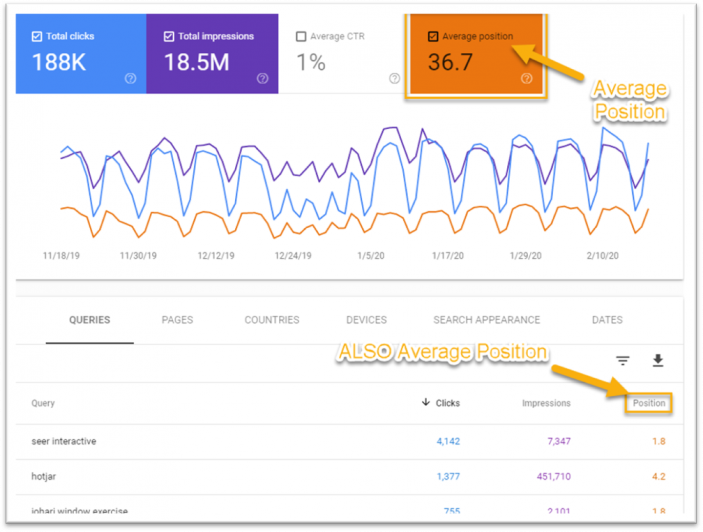Uncheck the Total impressions checkbox
Image resolution: width=703 pixels, height=532 pixels.
click(169, 36)
